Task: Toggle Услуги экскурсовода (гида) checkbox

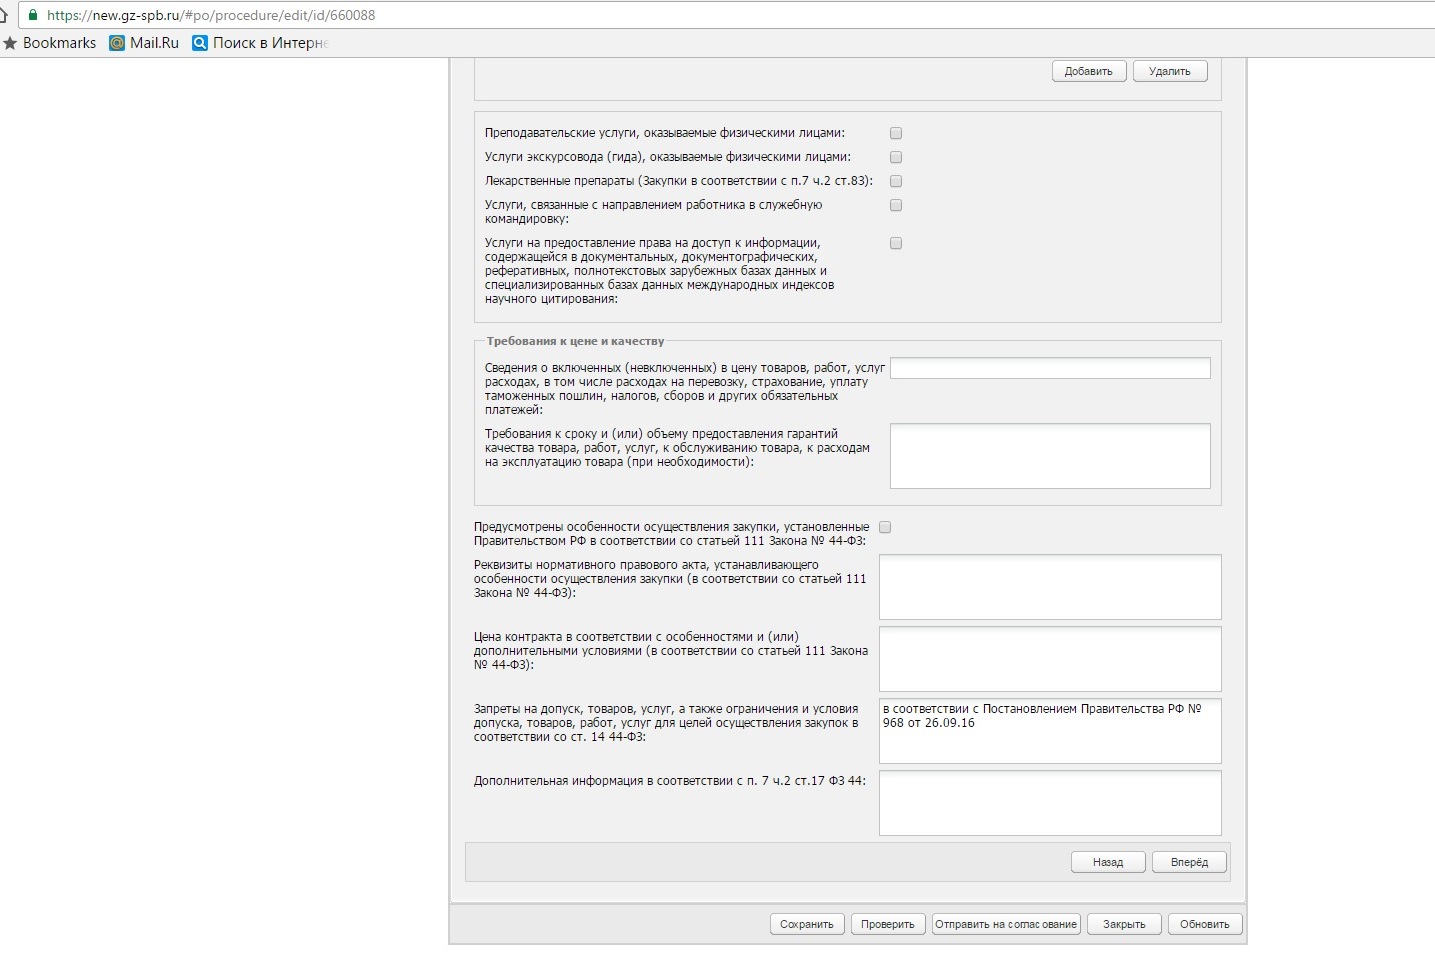Action: pos(896,157)
